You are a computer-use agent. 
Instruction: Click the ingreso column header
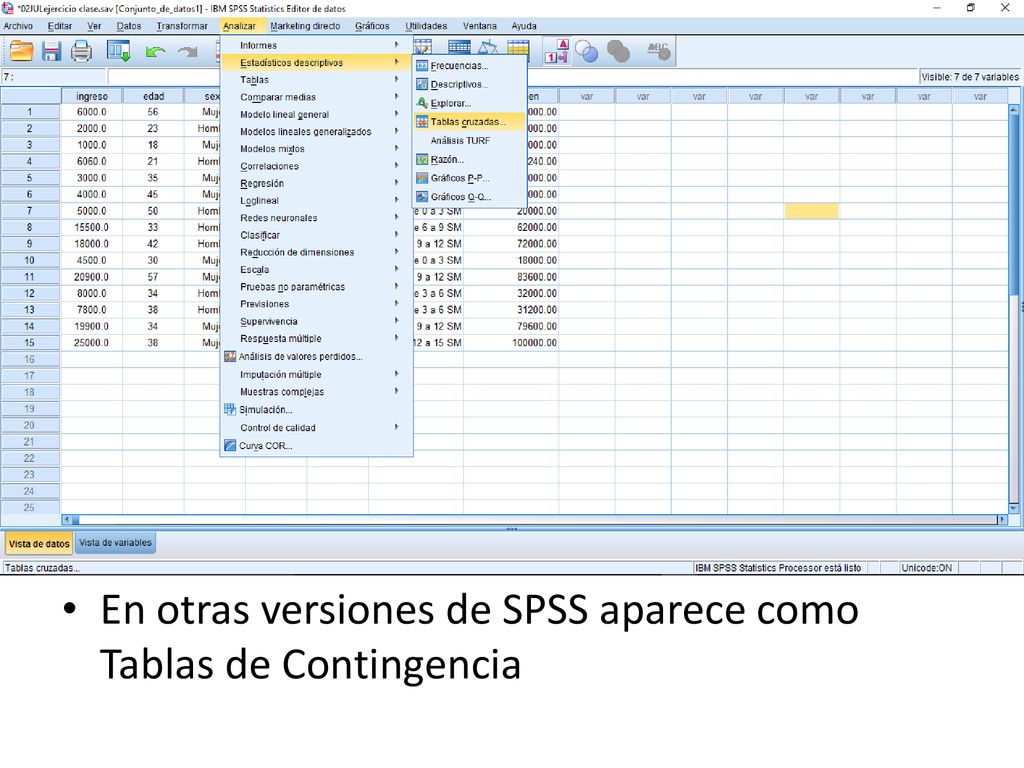point(92,96)
